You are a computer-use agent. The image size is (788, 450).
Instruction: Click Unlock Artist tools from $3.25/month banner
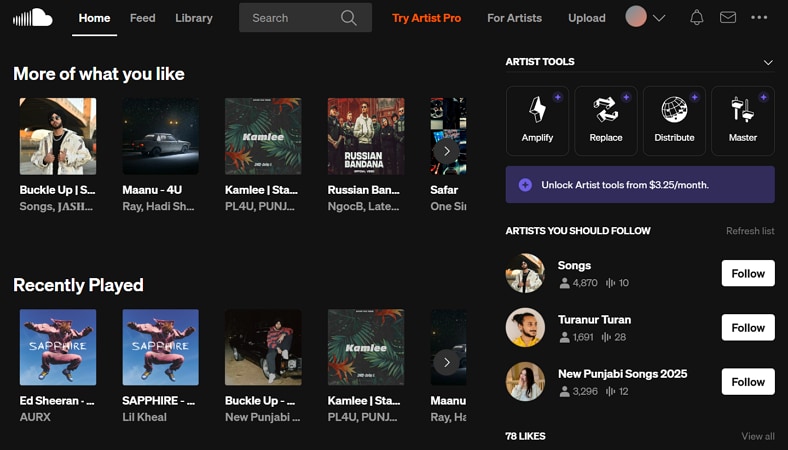640,185
